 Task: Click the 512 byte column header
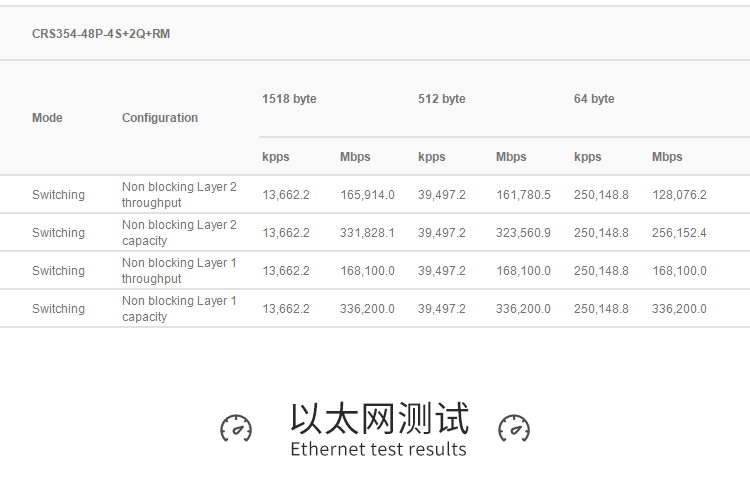[441, 99]
